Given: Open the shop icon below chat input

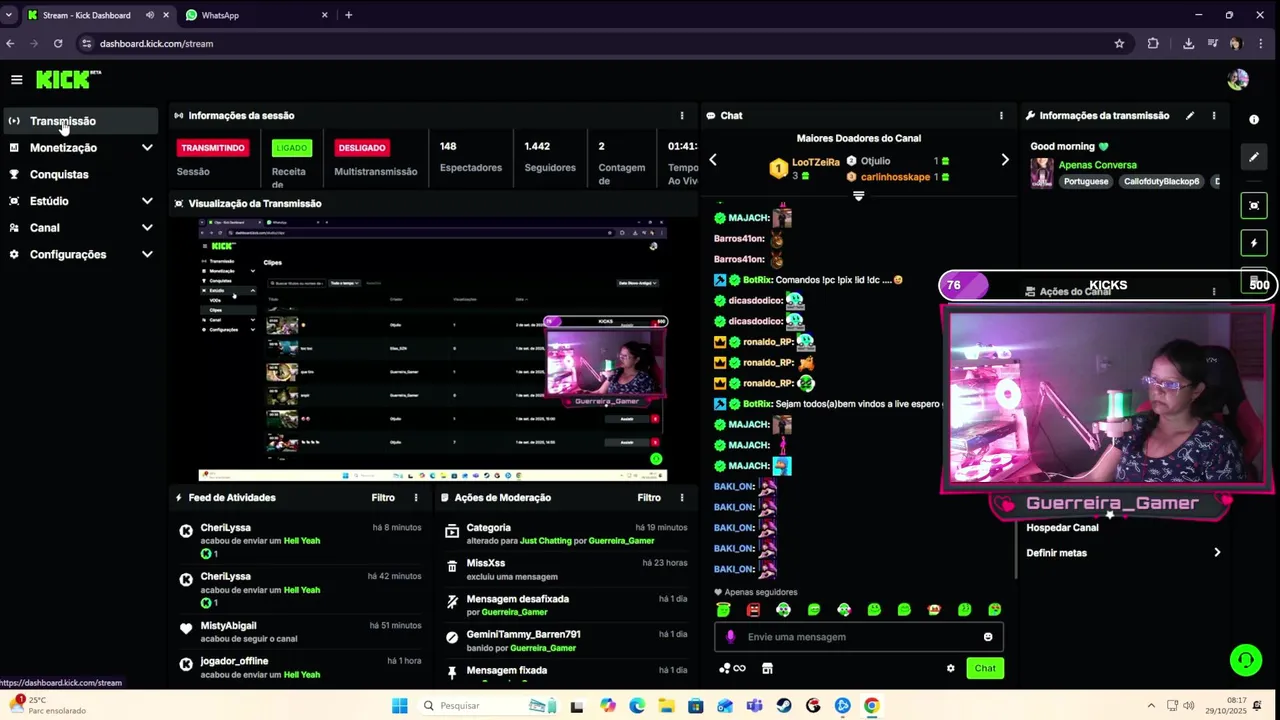Looking at the screenshot, I should tap(767, 669).
